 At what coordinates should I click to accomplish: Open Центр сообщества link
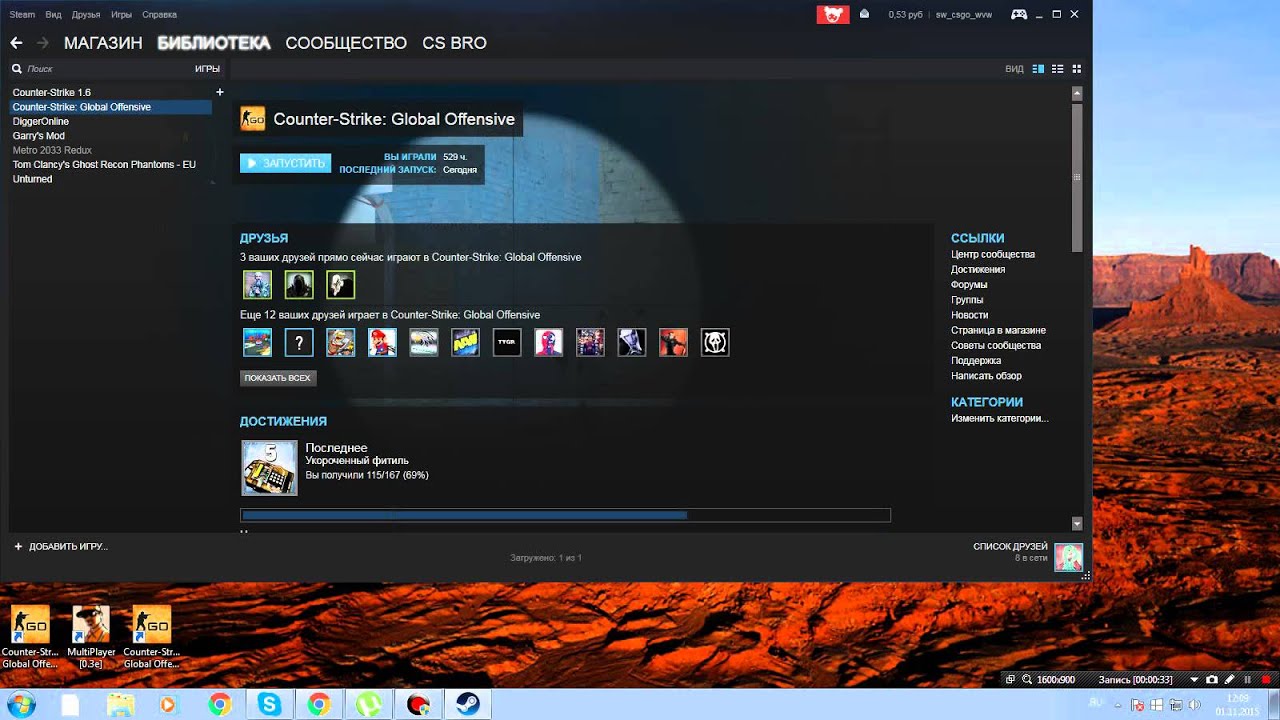pyautogui.click(x=993, y=254)
